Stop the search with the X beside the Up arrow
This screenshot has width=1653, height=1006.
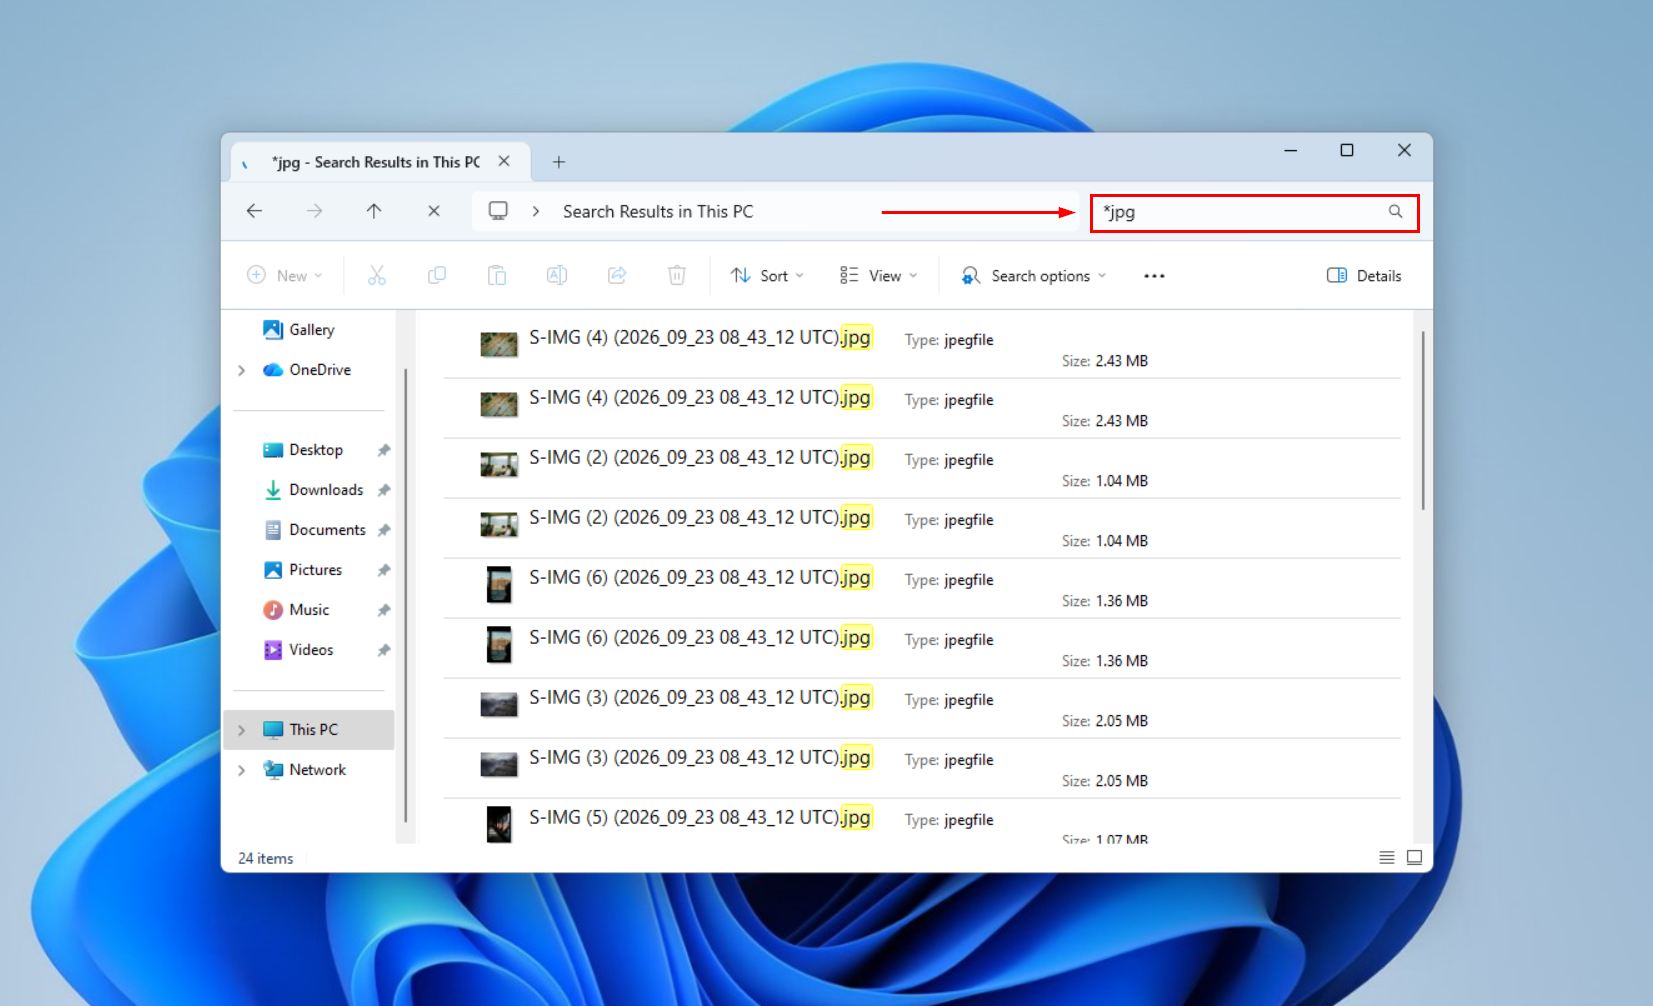[434, 211]
